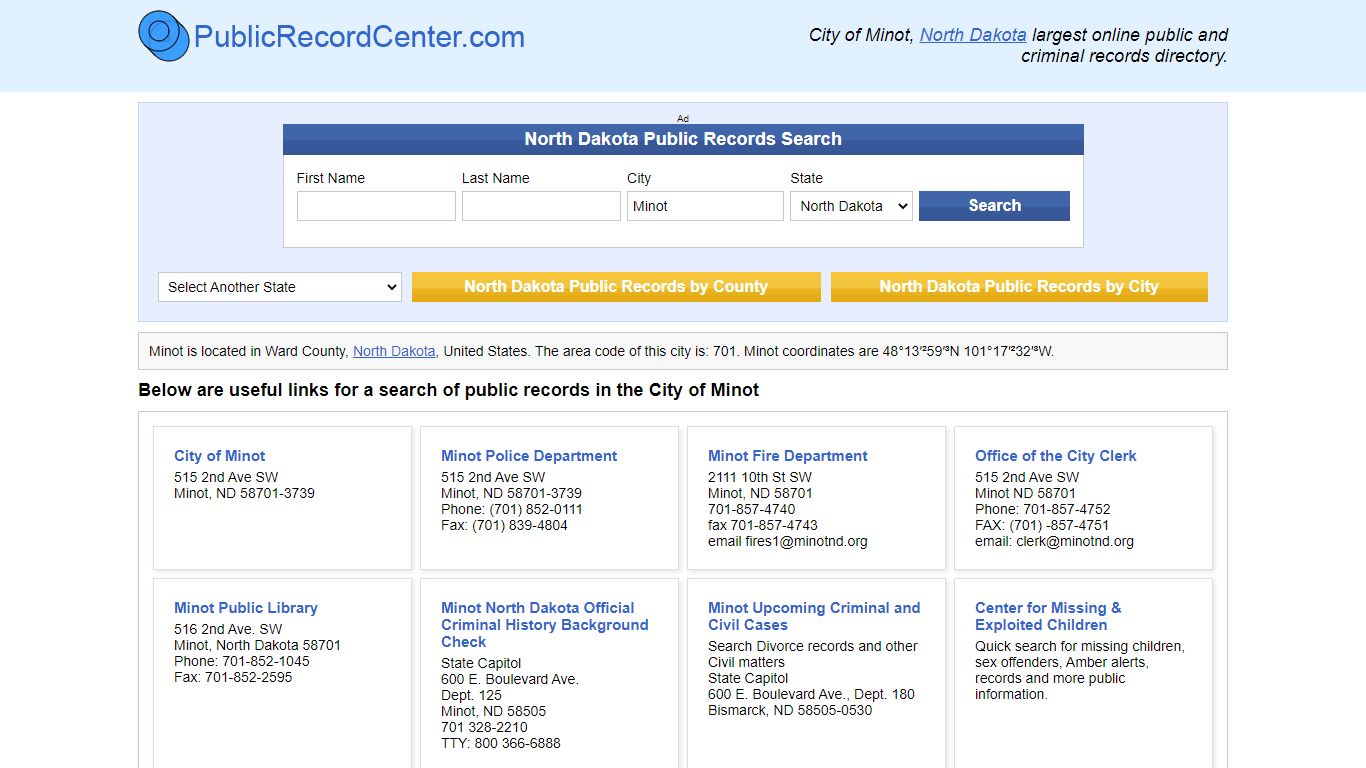Click the TTY: 800 366-6888 text
Image resolution: width=1366 pixels, height=768 pixels.
click(x=501, y=743)
